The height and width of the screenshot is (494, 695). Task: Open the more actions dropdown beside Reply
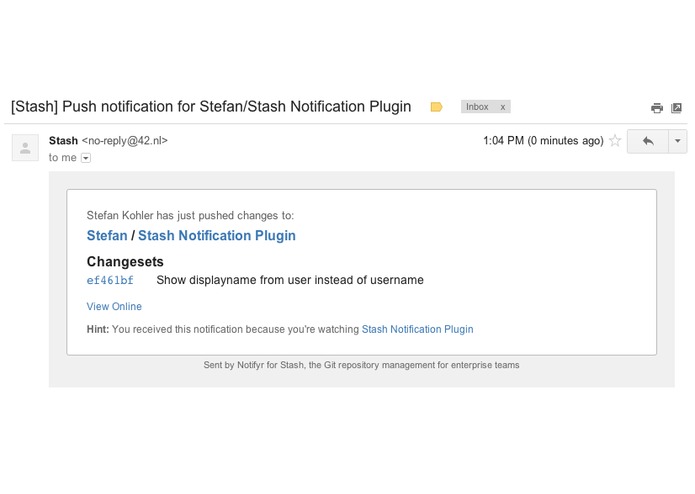tap(677, 141)
